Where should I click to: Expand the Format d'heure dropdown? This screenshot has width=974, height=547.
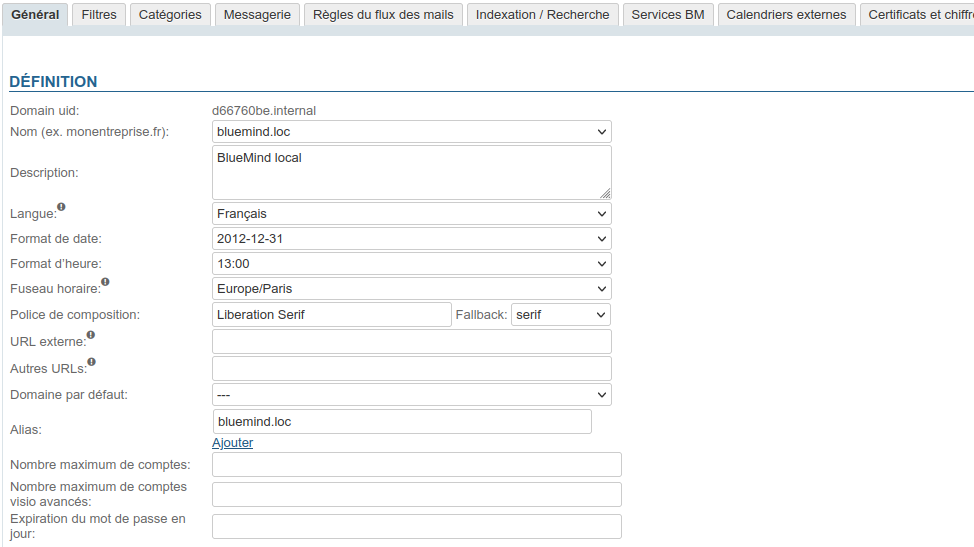pos(411,264)
